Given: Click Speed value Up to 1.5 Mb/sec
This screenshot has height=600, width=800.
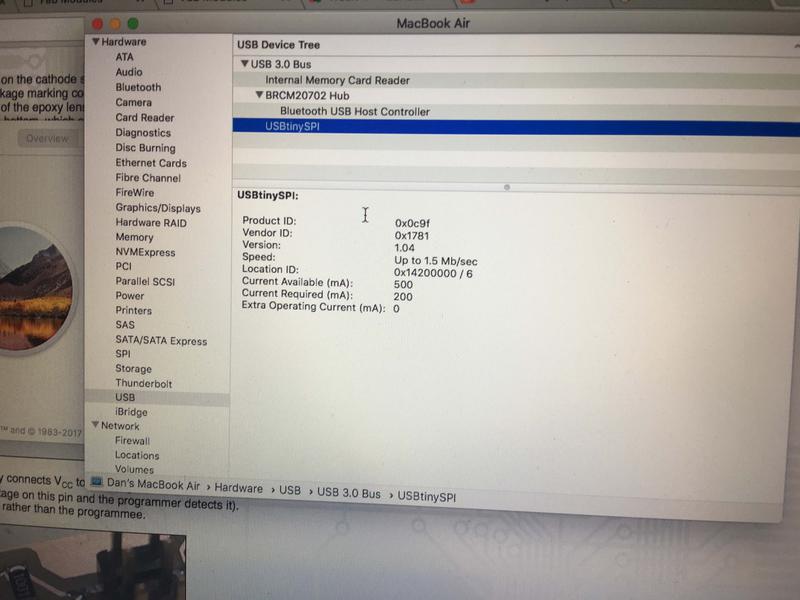Looking at the screenshot, I should 436,261.
